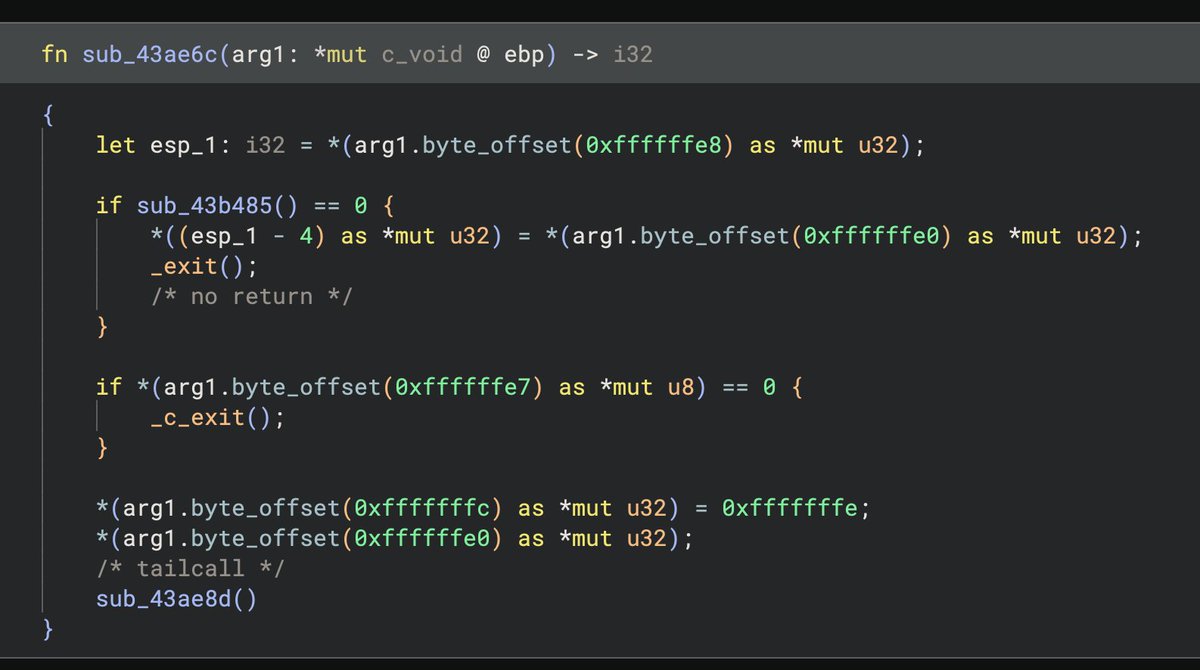Select the /* no return */ comment
1200x670 pixels.
coord(252,297)
